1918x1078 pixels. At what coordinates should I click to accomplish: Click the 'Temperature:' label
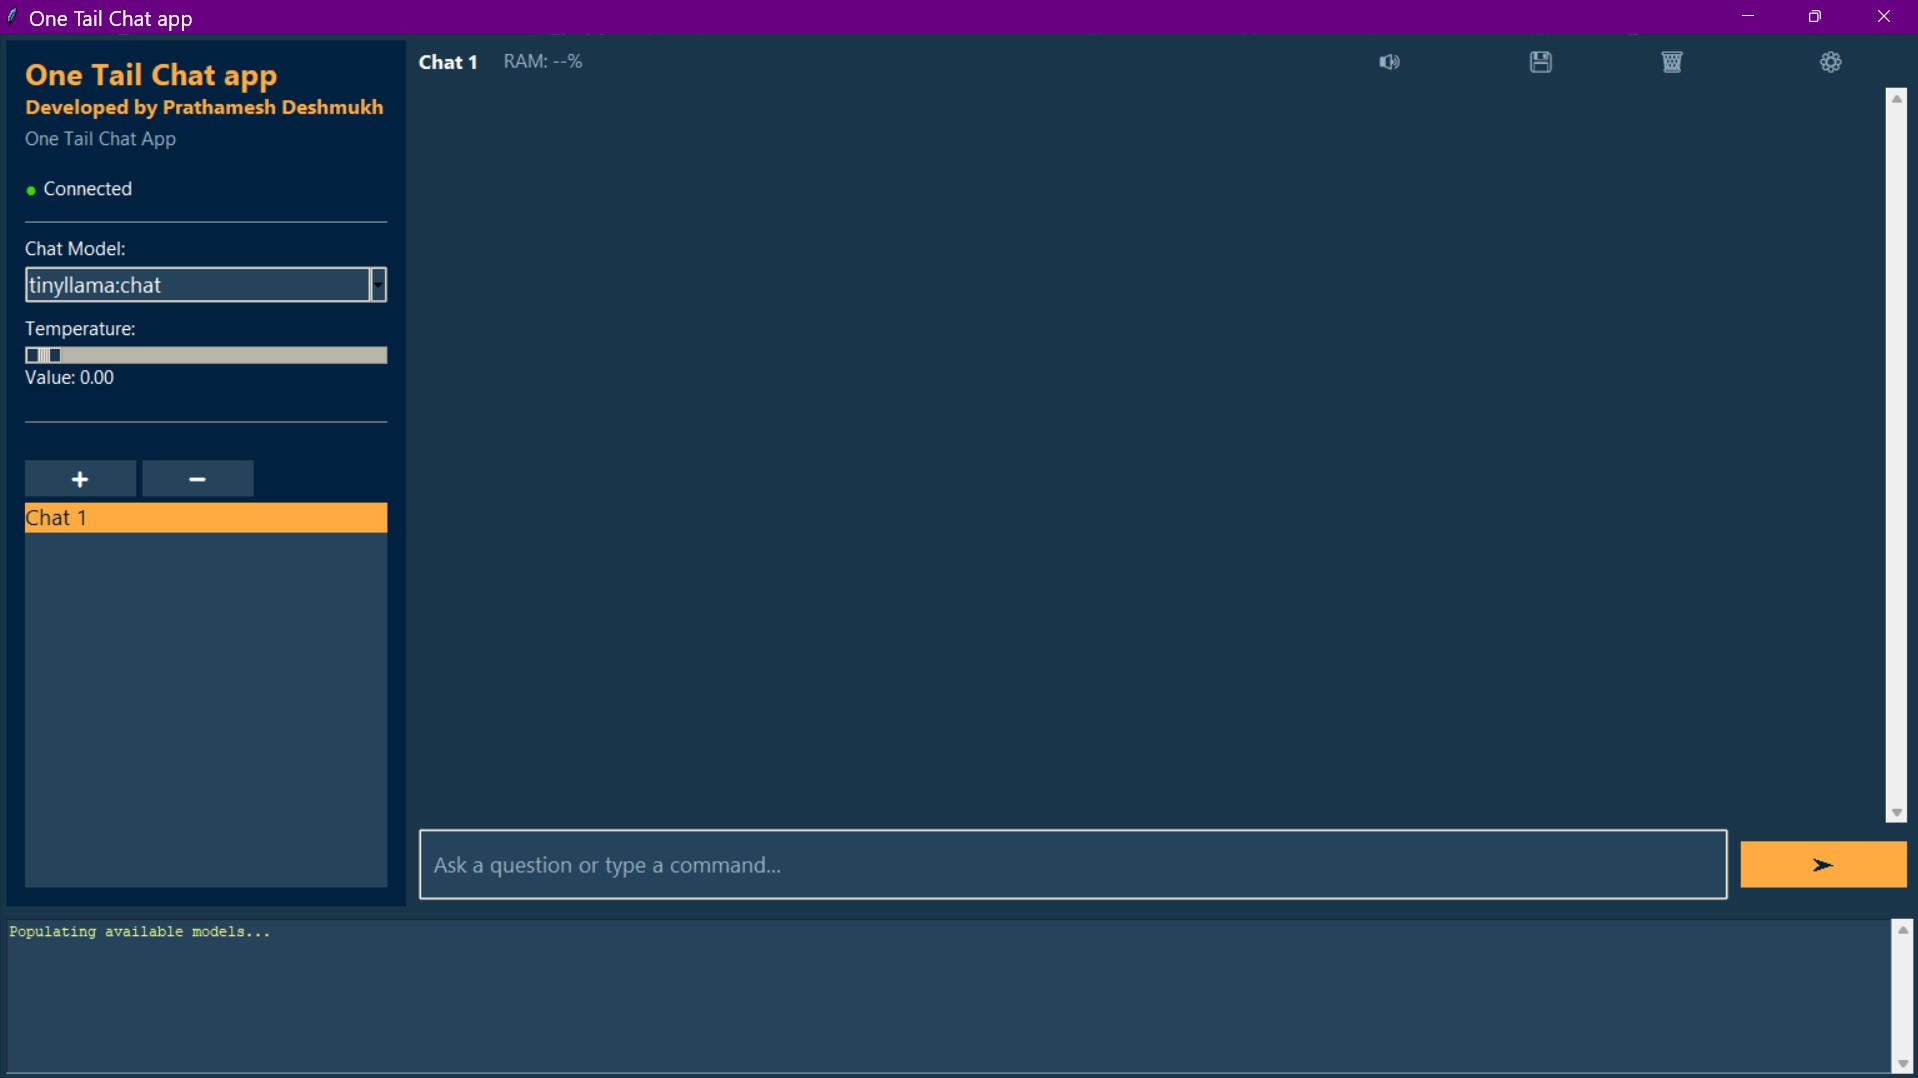[x=80, y=329]
